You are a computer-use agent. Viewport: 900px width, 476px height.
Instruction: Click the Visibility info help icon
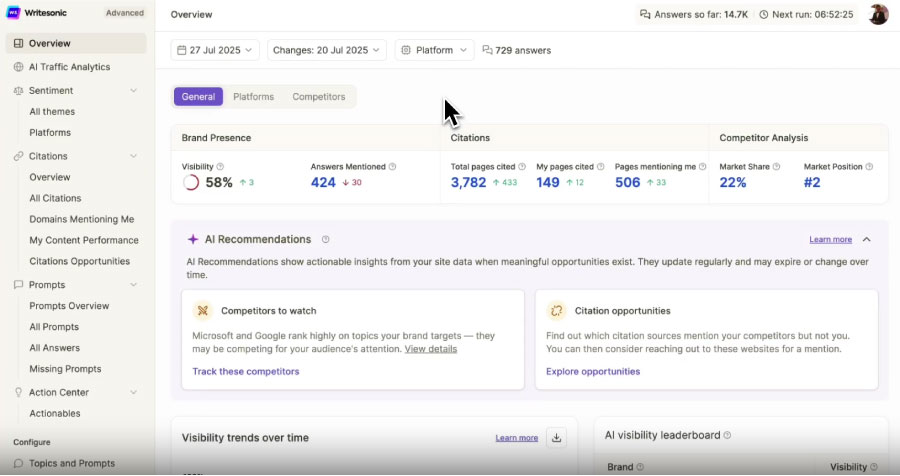(220, 167)
